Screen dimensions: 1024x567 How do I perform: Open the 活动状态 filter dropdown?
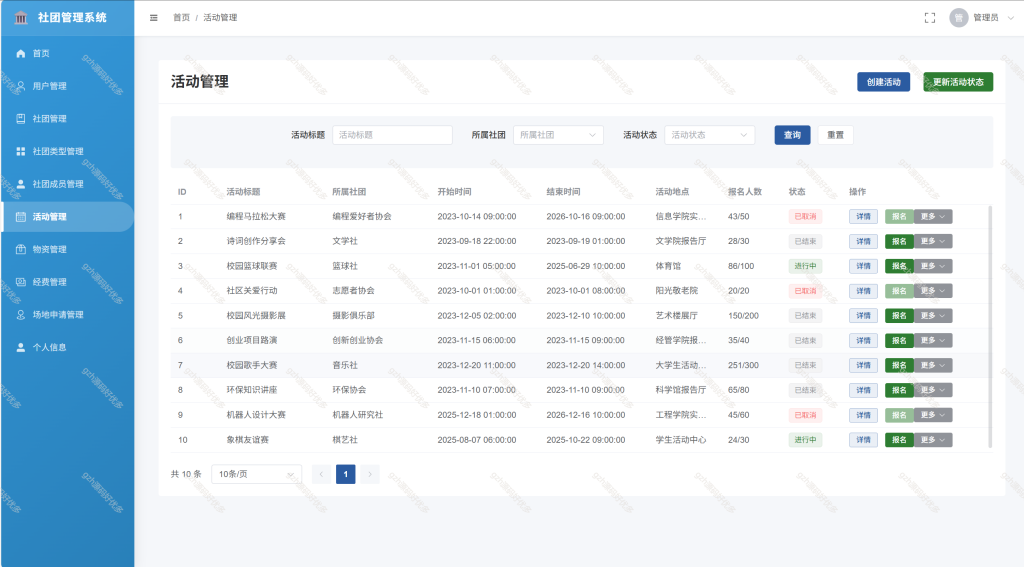pyautogui.click(x=710, y=135)
